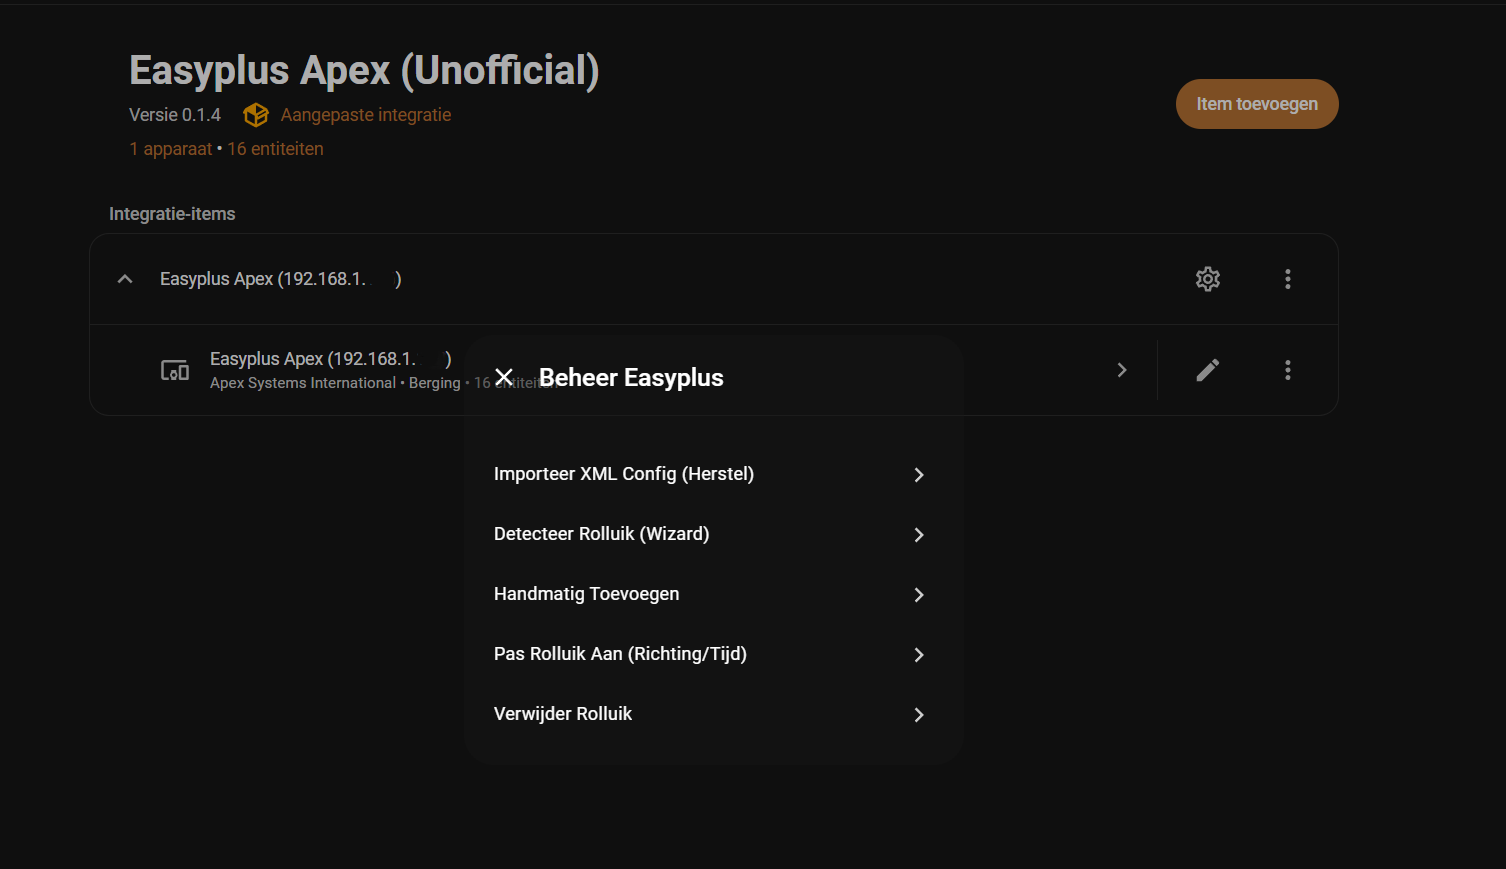Open device details via right chevron
This screenshot has width=1506, height=869.
1122,370
